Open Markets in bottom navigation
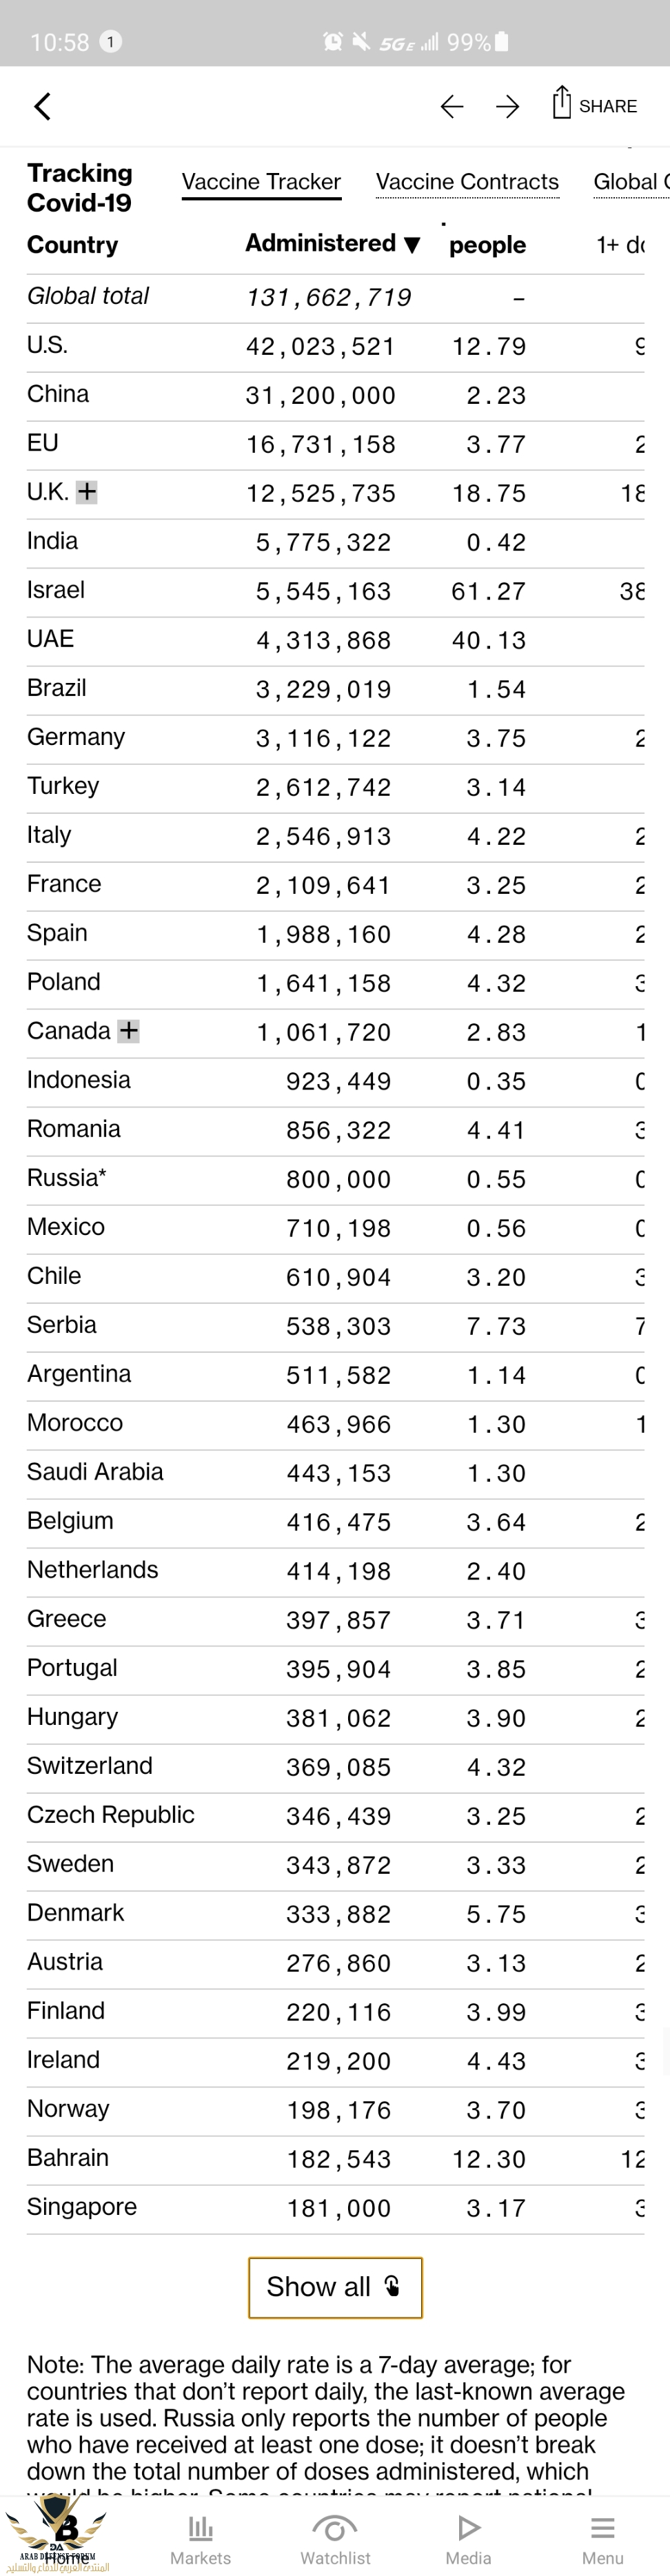 pyautogui.click(x=200, y=2539)
